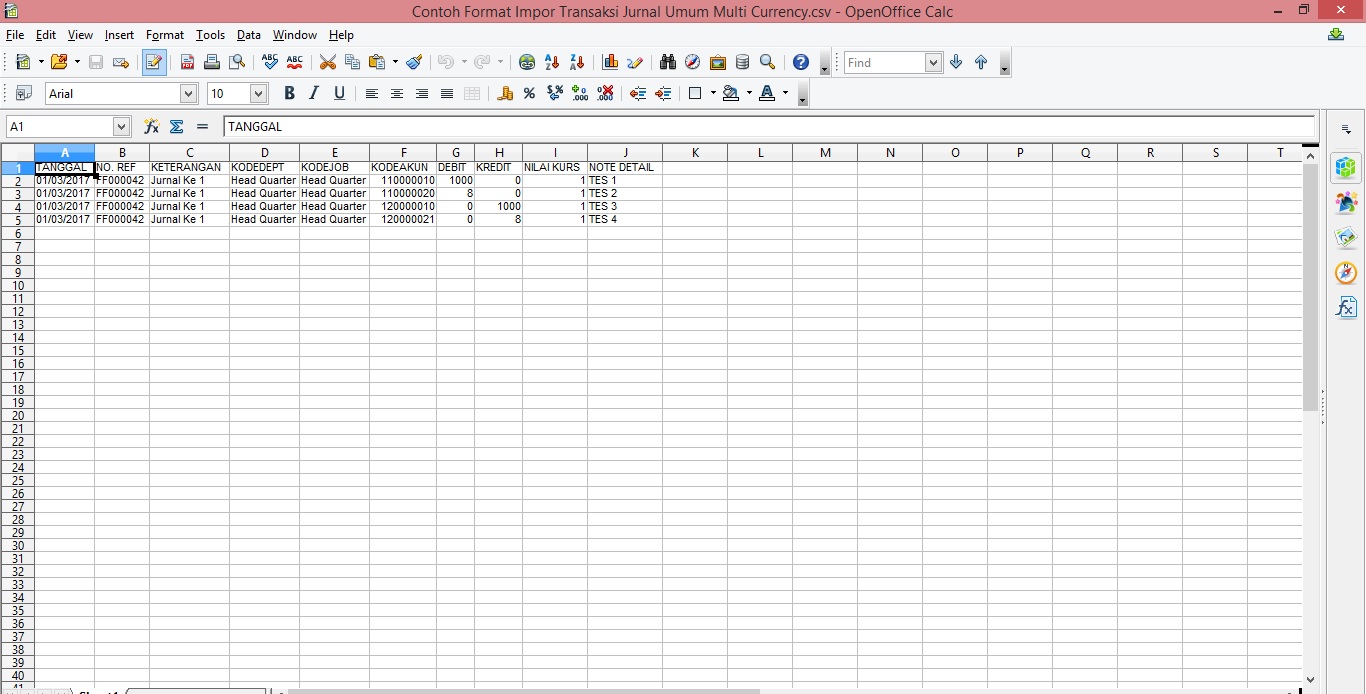Open the Function Wizard

coord(152,127)
